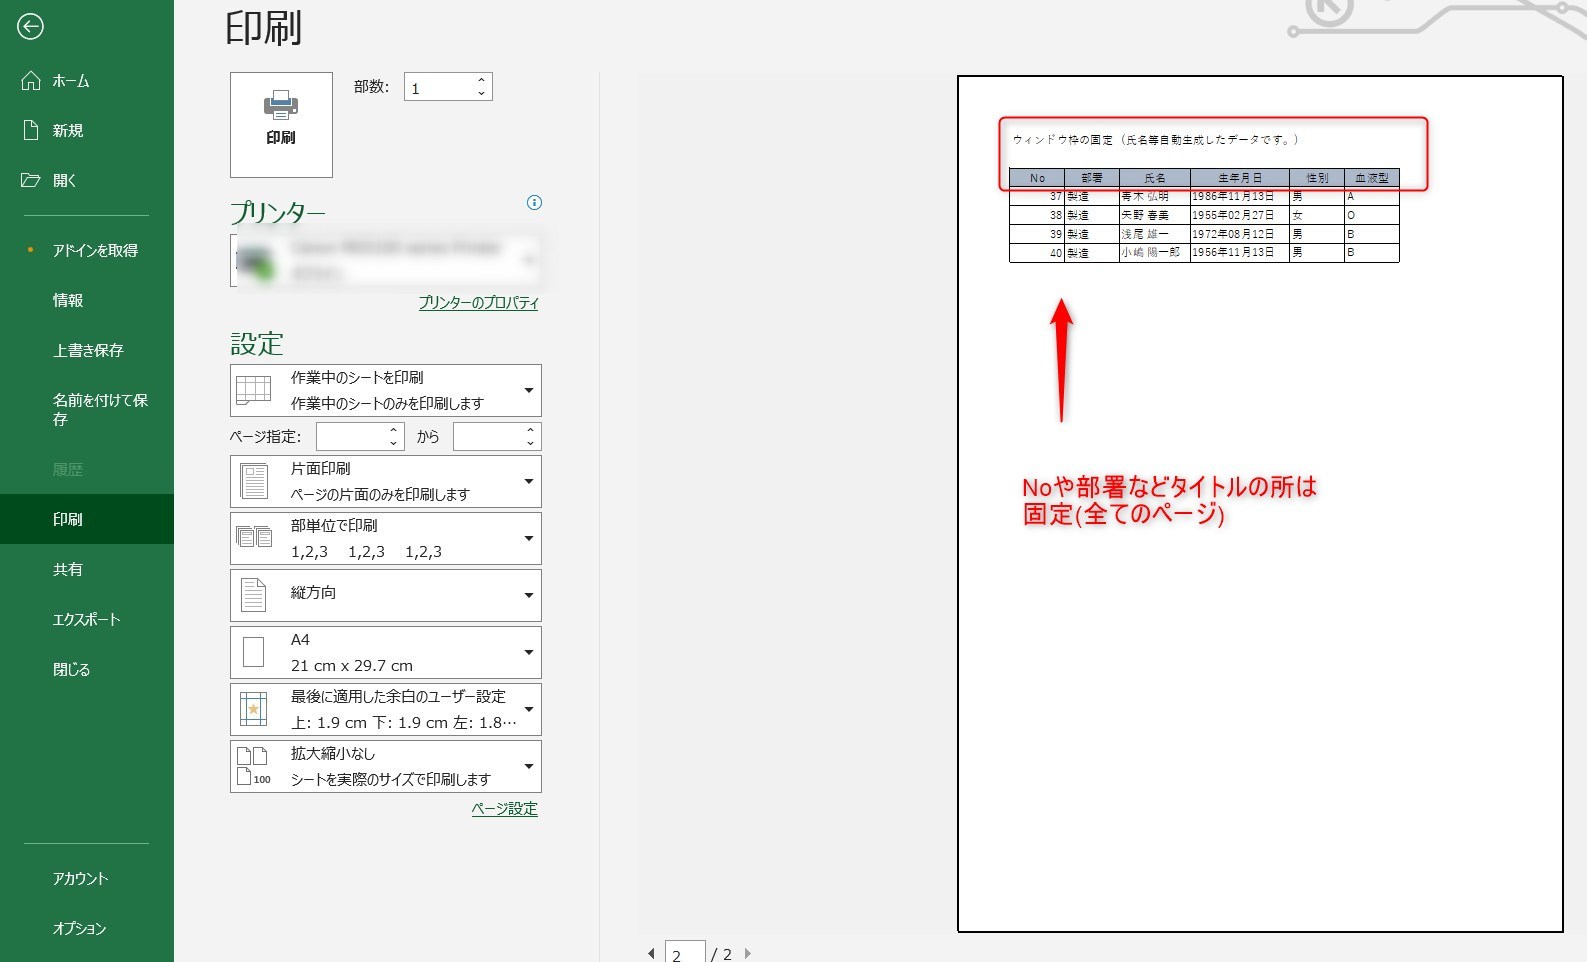Select 上書き保存 in the sidebar
This screenshot has width=1587, height=962.
[88, 351]
